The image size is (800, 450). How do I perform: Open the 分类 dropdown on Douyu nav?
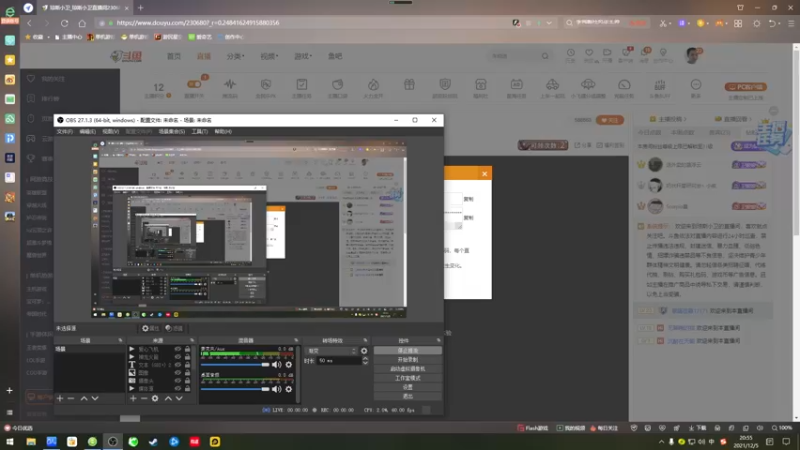coord(235,56)
